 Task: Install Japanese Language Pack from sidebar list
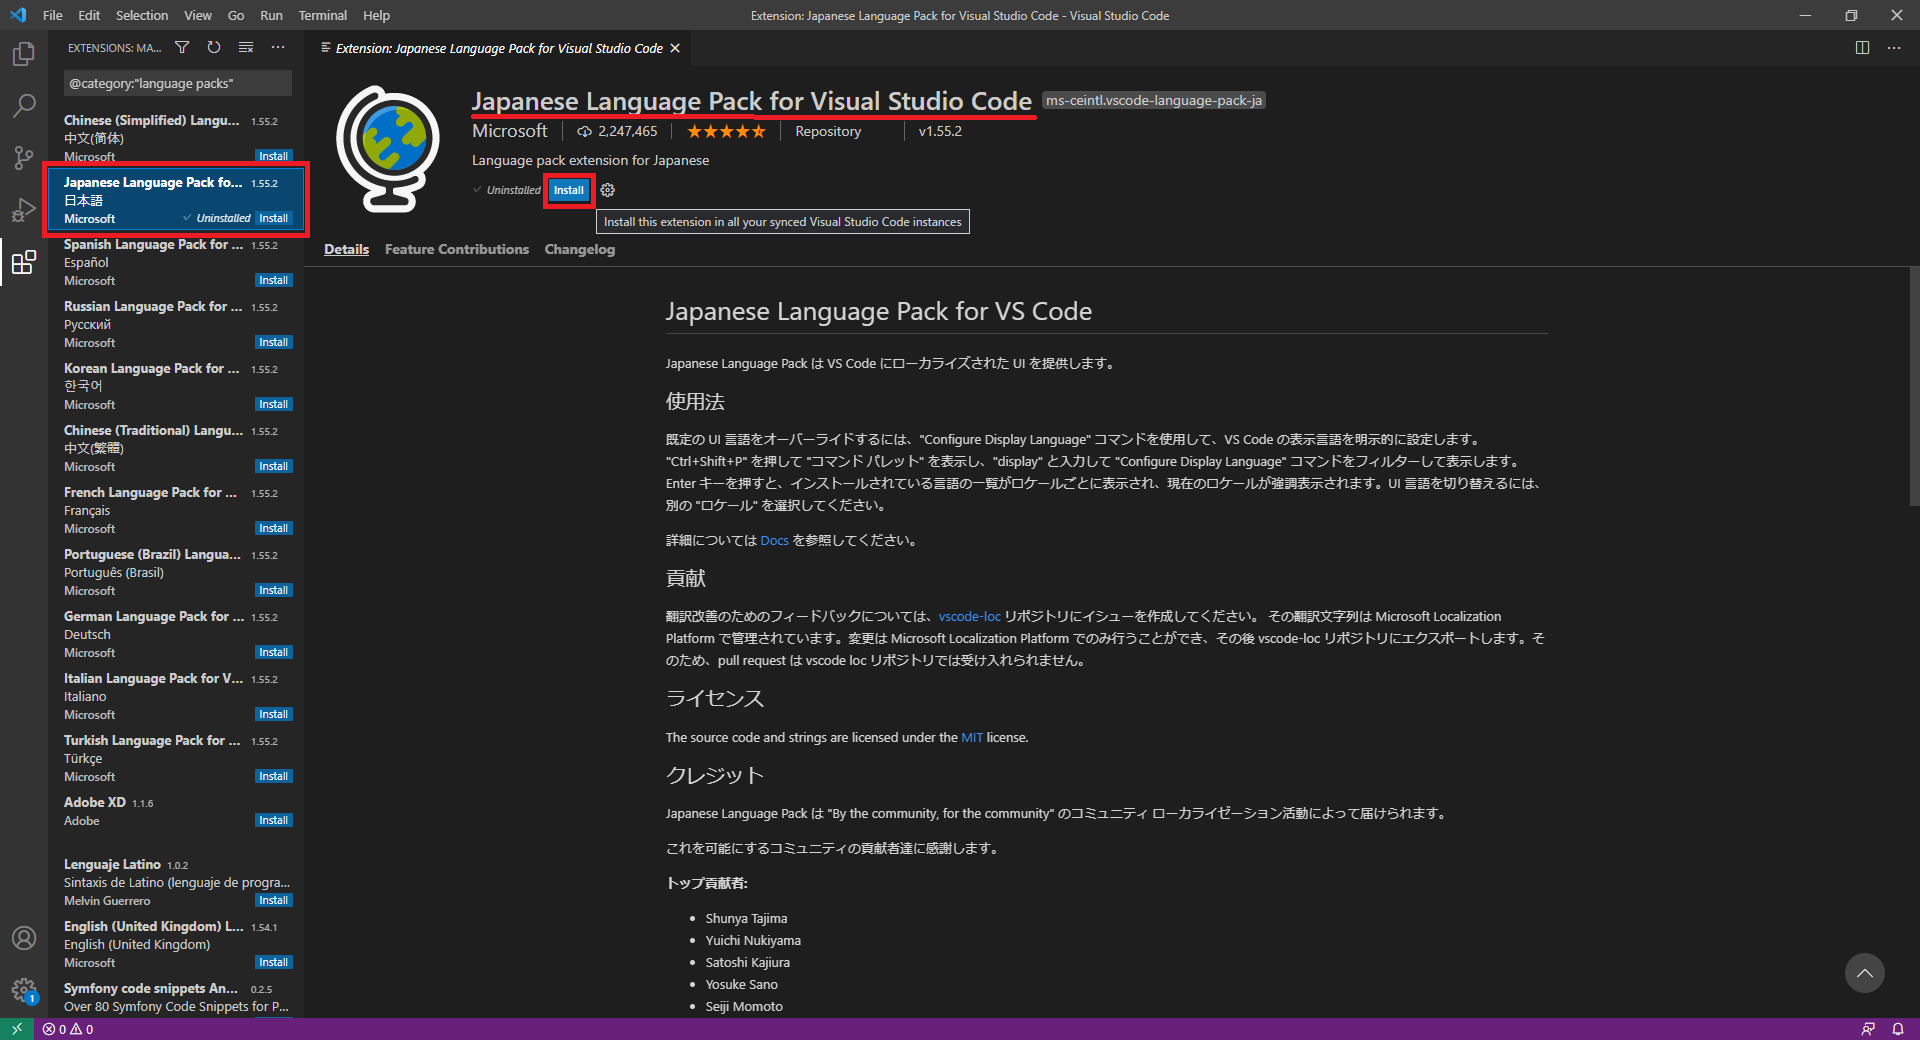click(273, 218)
